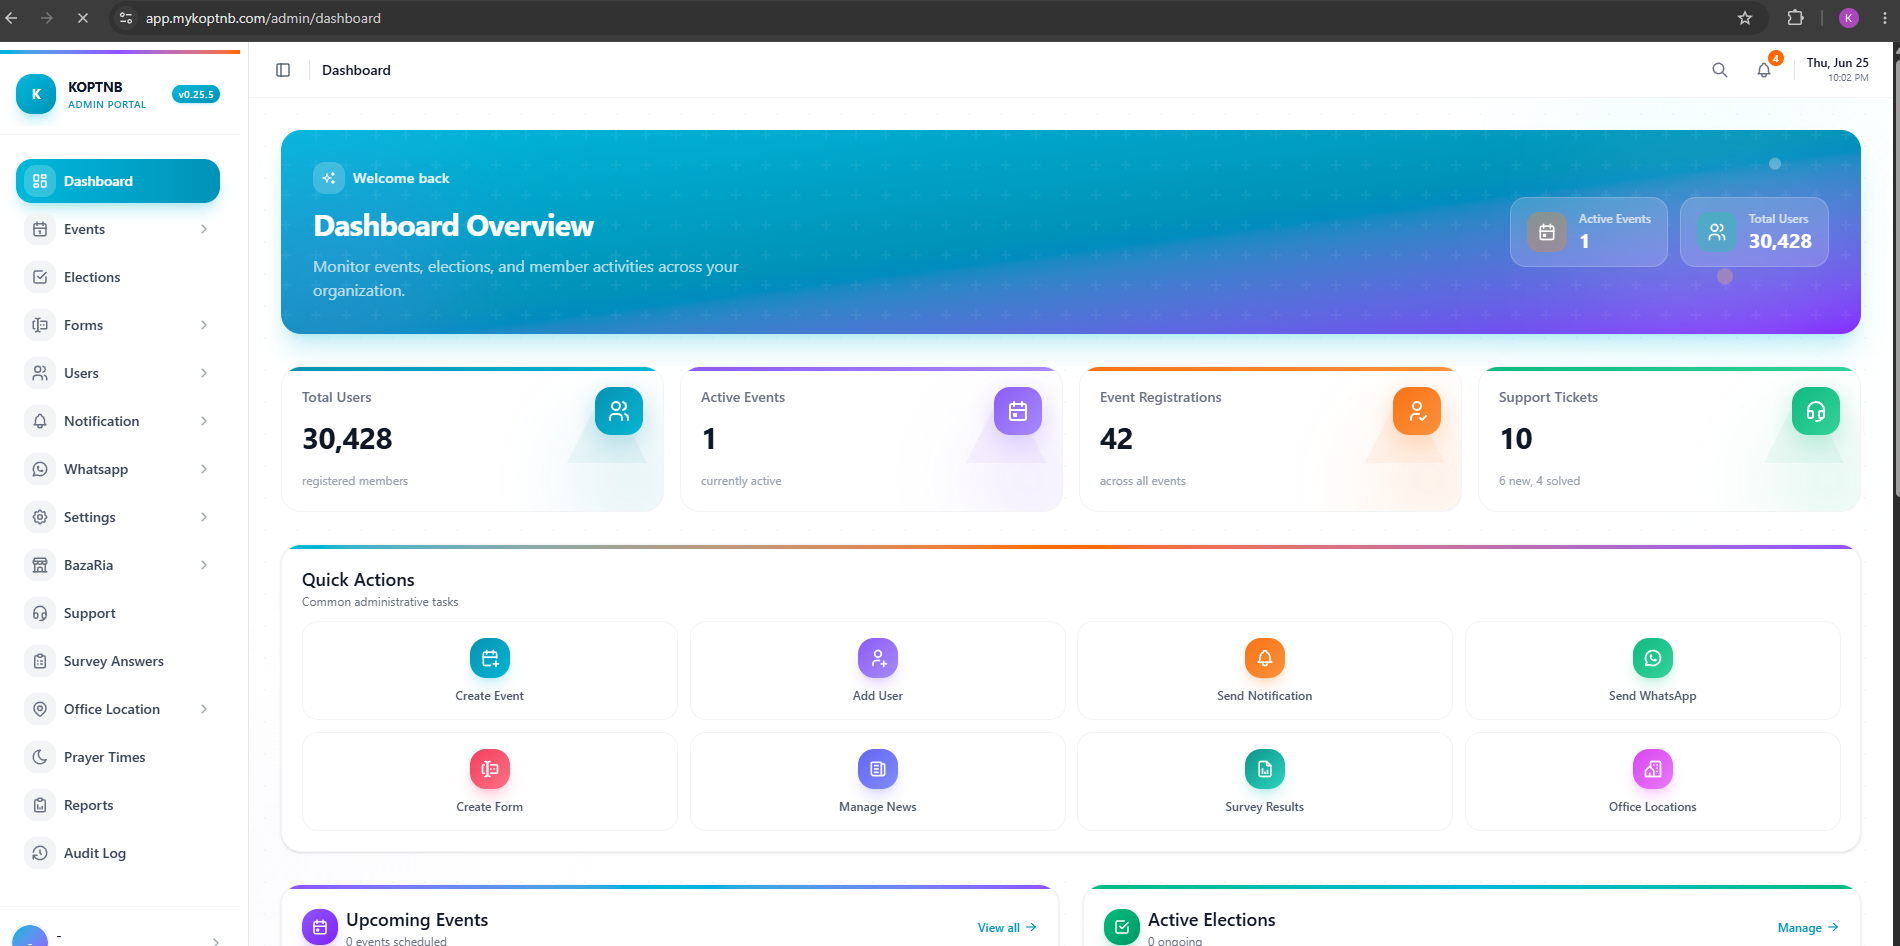The height and width of the screenshot is (946, 1900).
Task: Click the Event Registrations card icon
Action: coord(1417,411)
